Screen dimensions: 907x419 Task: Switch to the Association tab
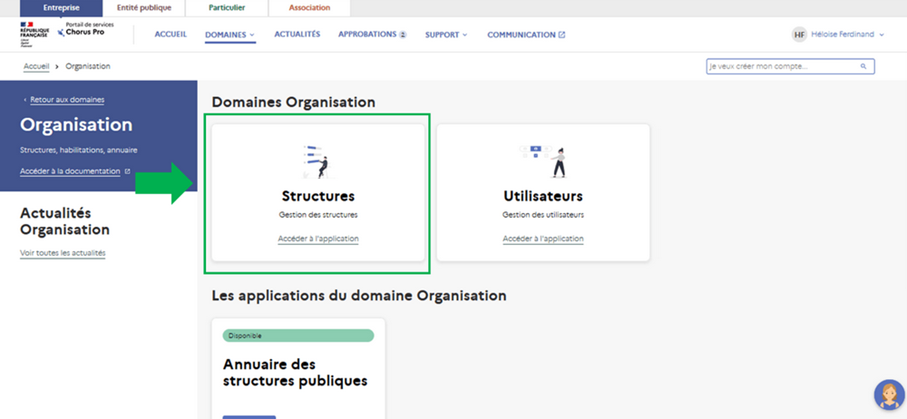[309, 8]
